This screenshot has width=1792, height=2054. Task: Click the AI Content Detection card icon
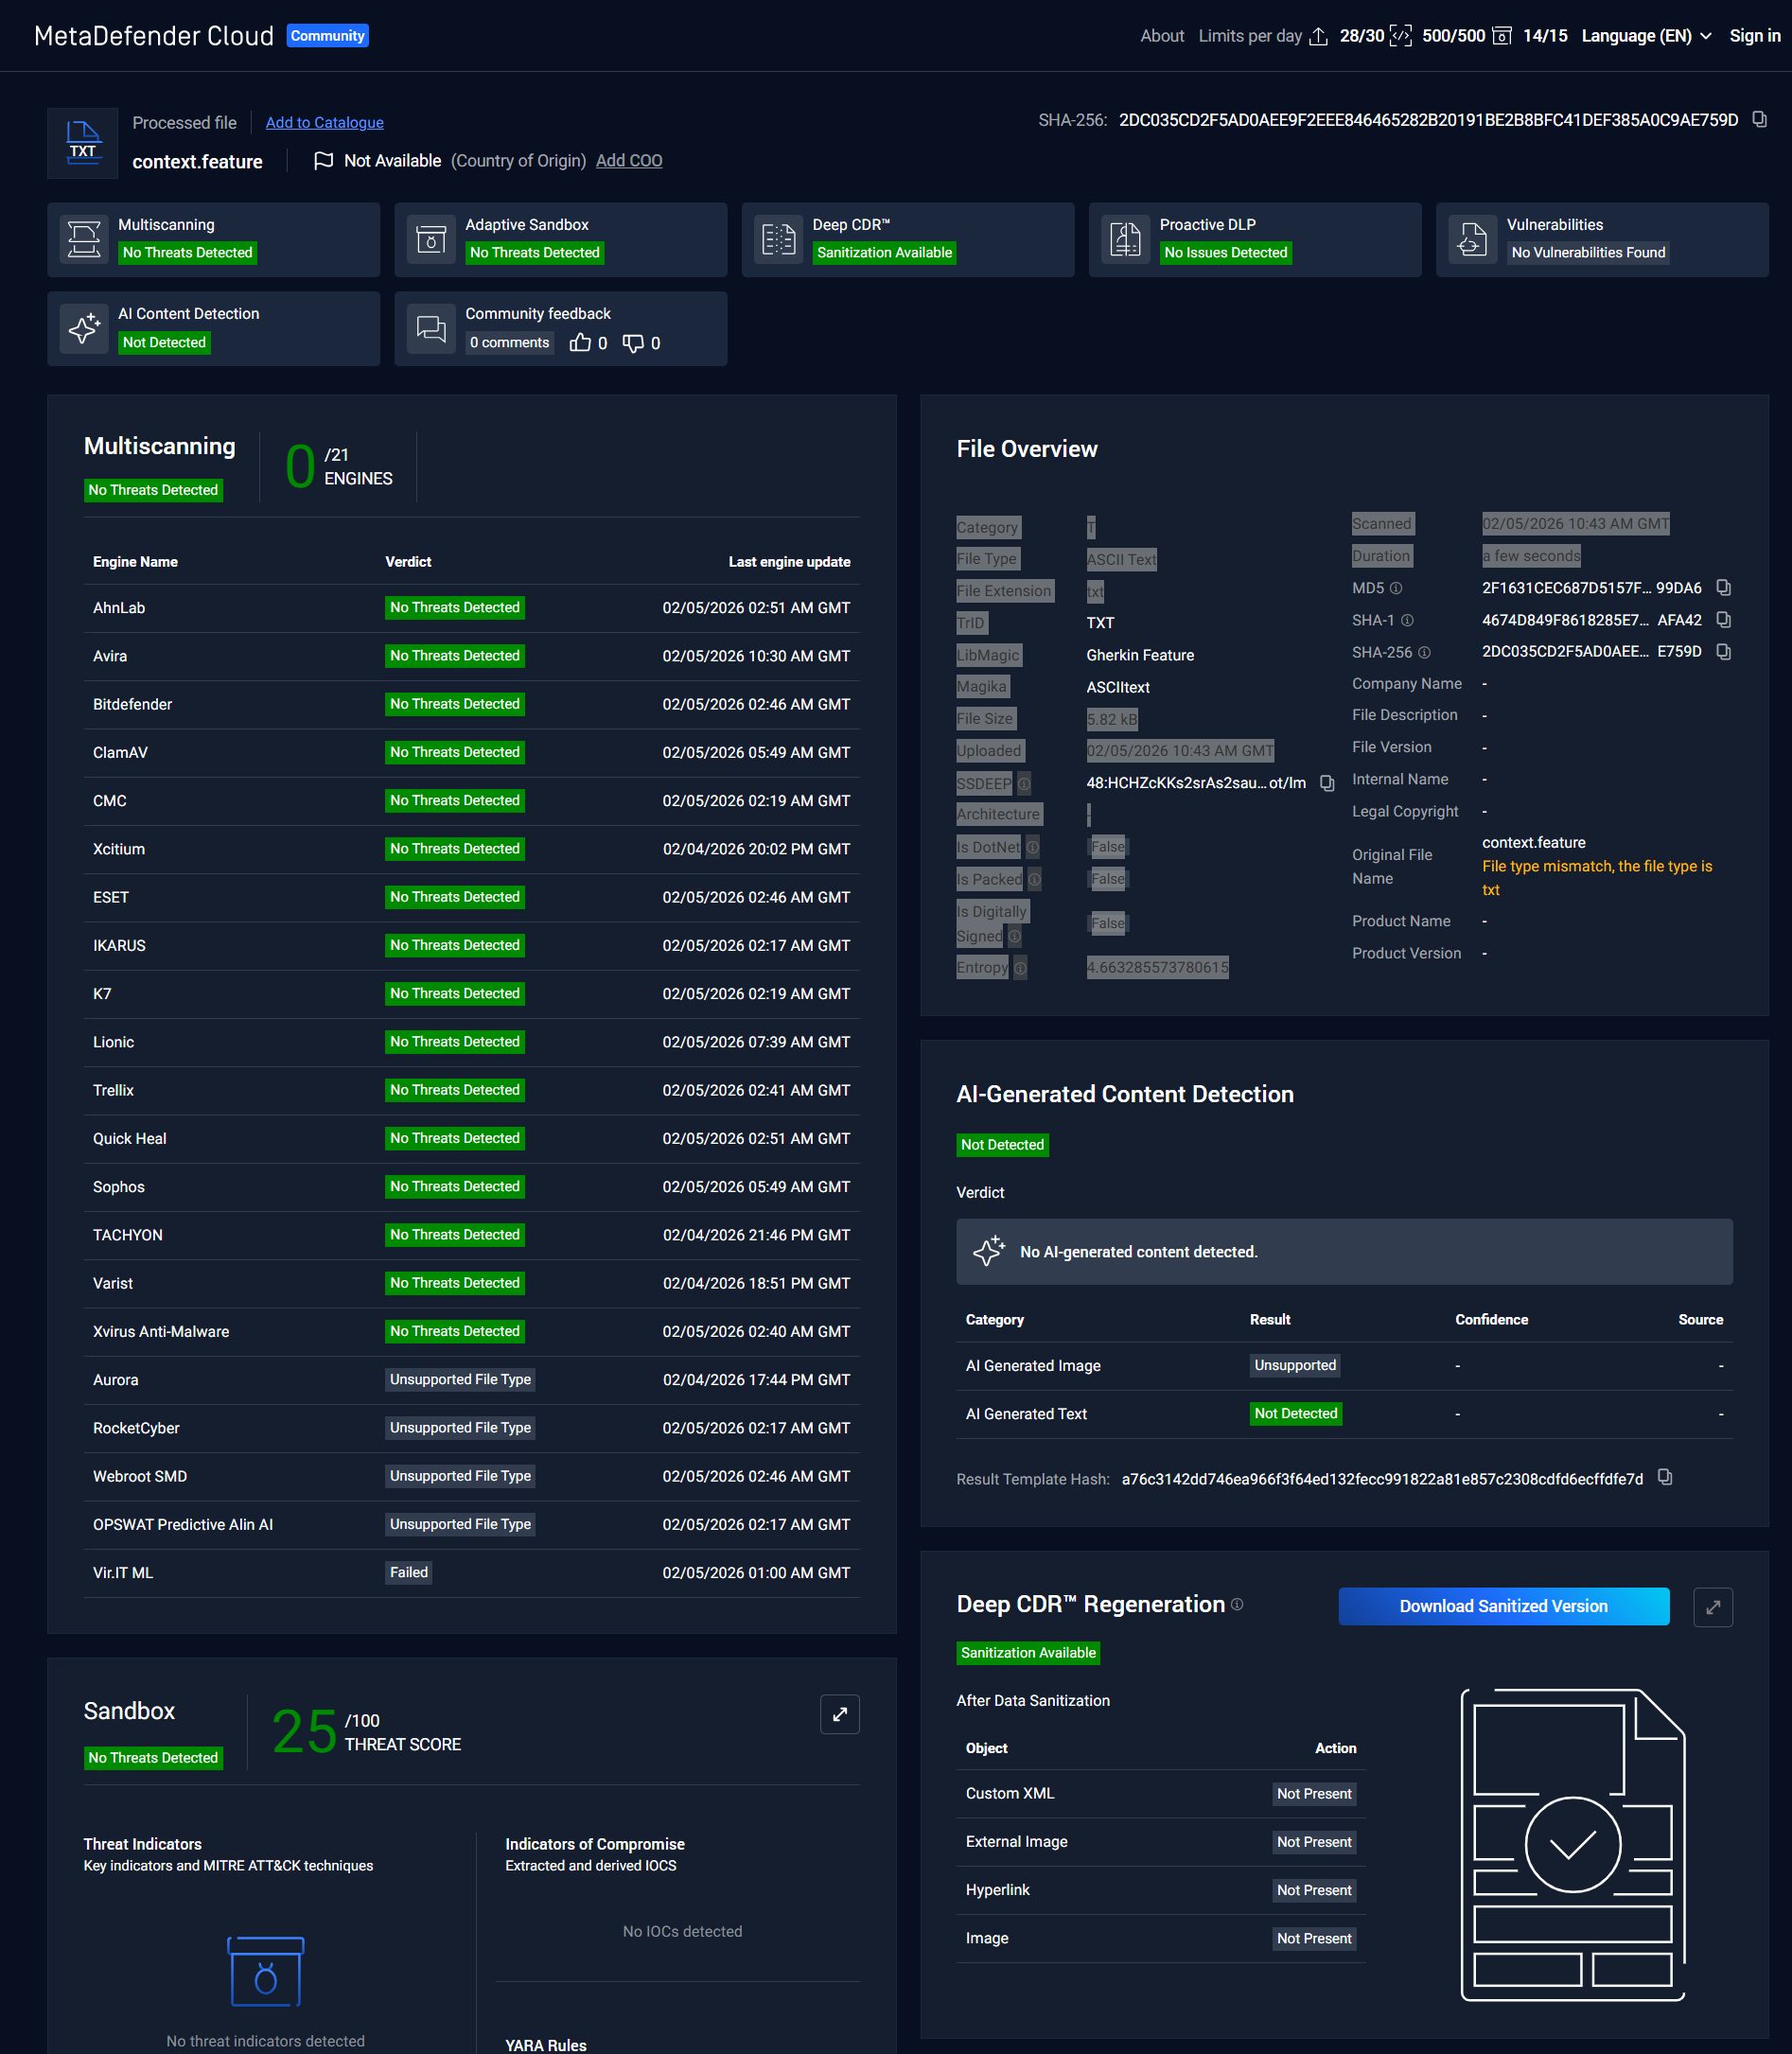(x=84, y=329)
